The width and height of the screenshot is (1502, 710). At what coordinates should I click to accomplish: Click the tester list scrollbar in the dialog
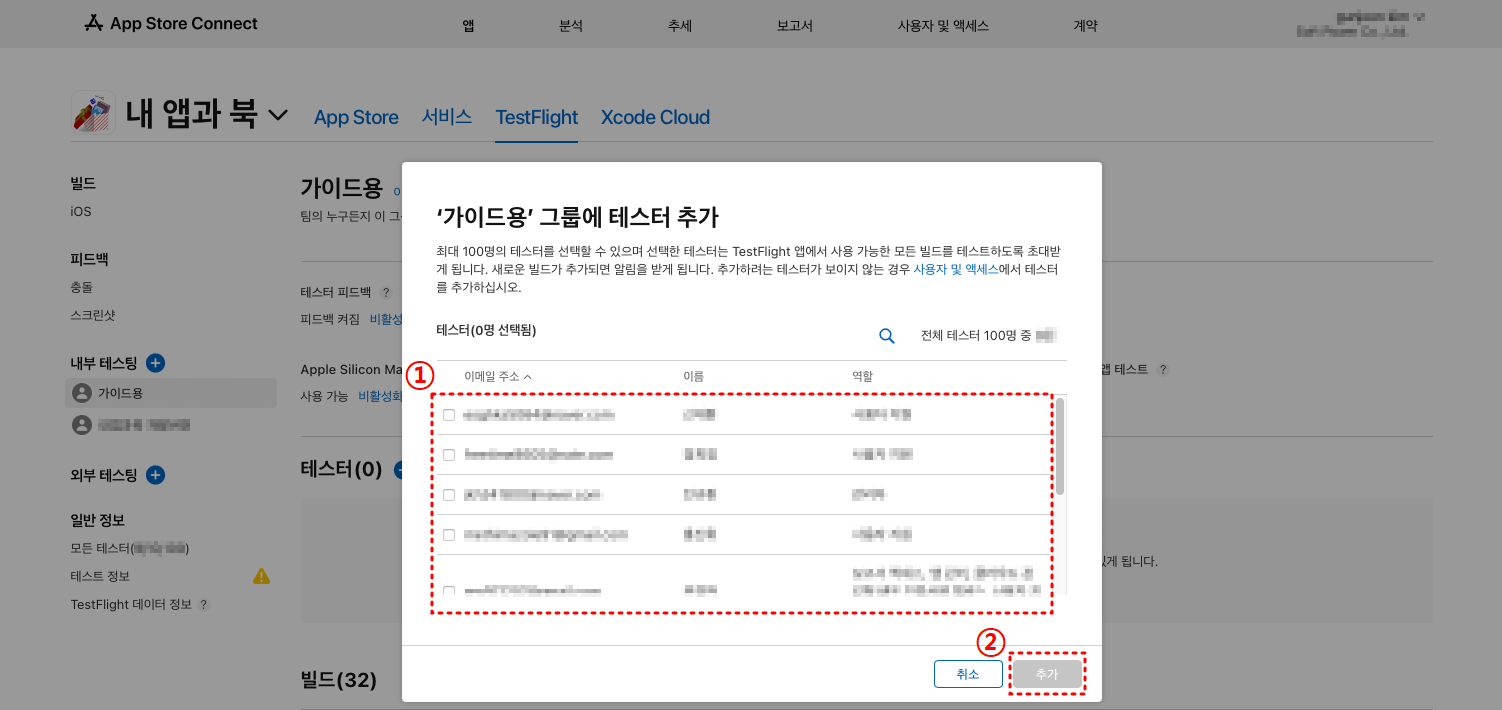tap(1060, 446)
